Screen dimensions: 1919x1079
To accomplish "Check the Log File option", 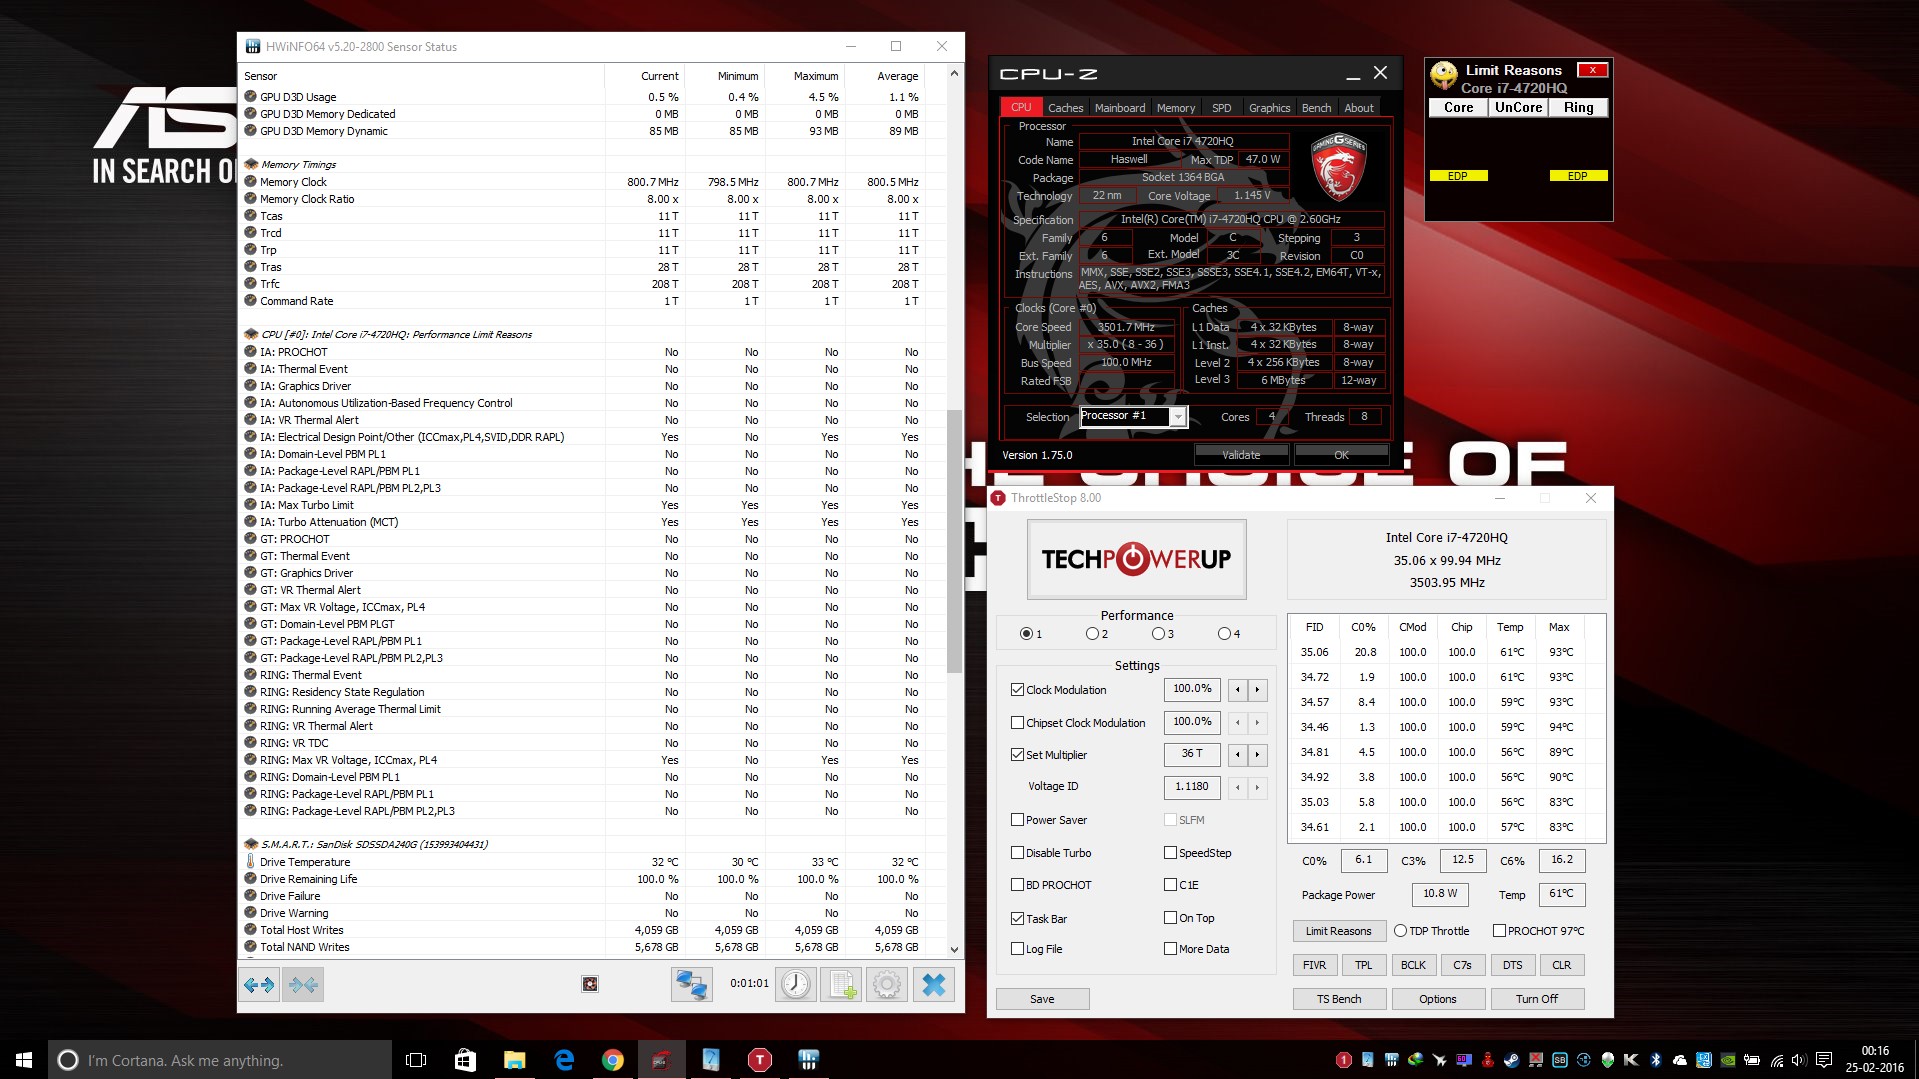I will tap(1017, 949).
